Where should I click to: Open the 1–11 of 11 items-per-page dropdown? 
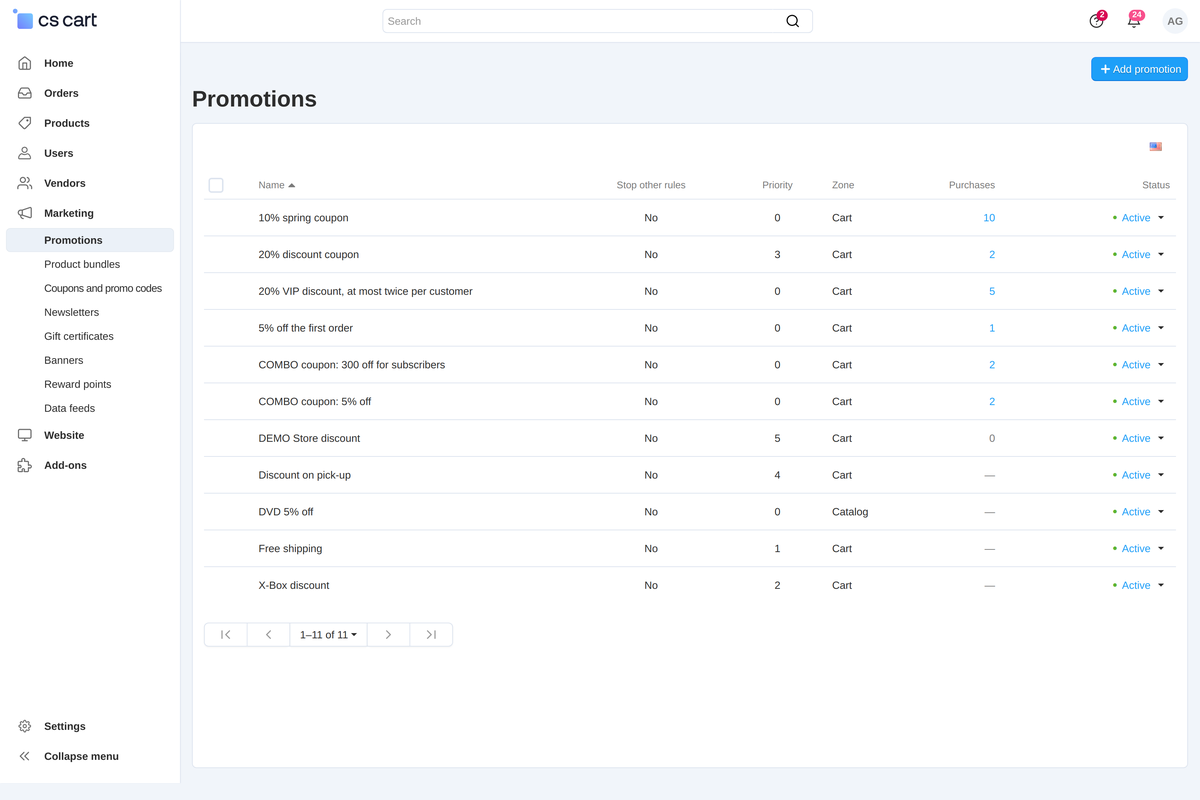(328, 635)
